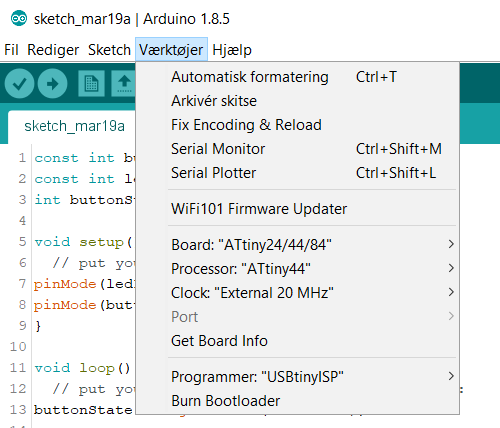Select Burn Bootloader entry
500x428 pixels.
pyautogui.click(x=298, y=401)
